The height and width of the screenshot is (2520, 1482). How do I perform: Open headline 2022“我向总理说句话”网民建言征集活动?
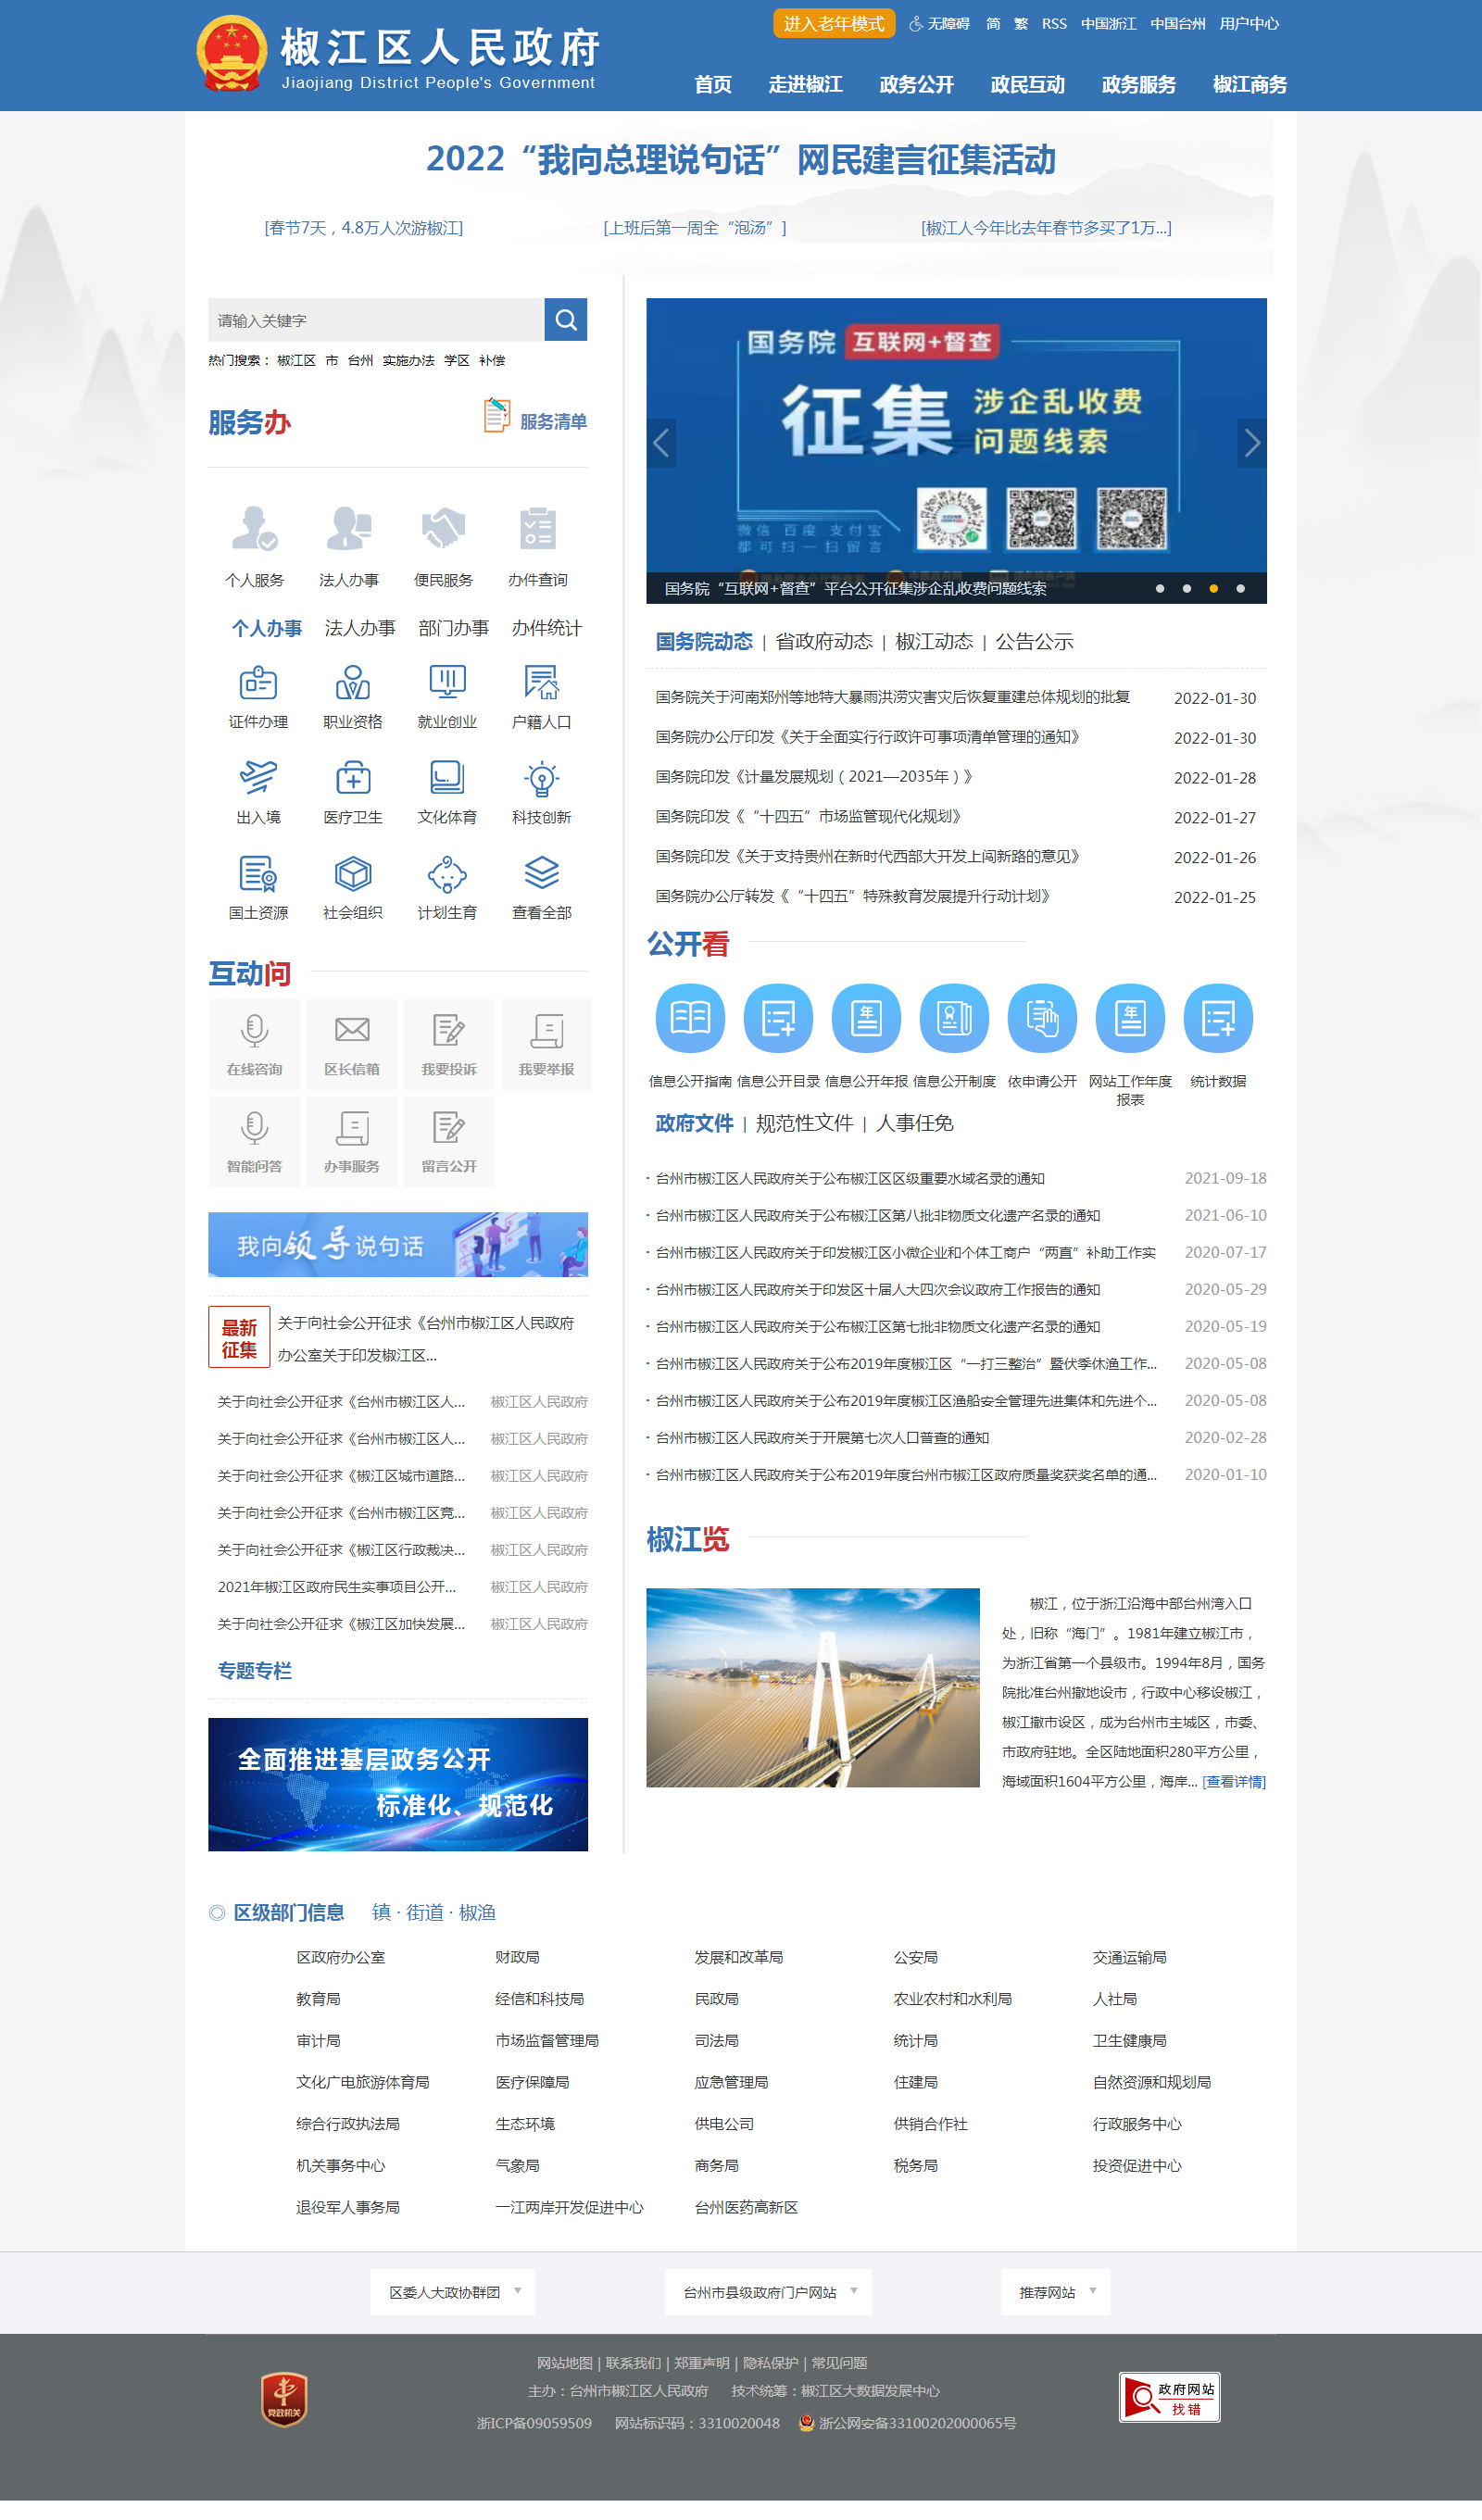coord(741,160)
